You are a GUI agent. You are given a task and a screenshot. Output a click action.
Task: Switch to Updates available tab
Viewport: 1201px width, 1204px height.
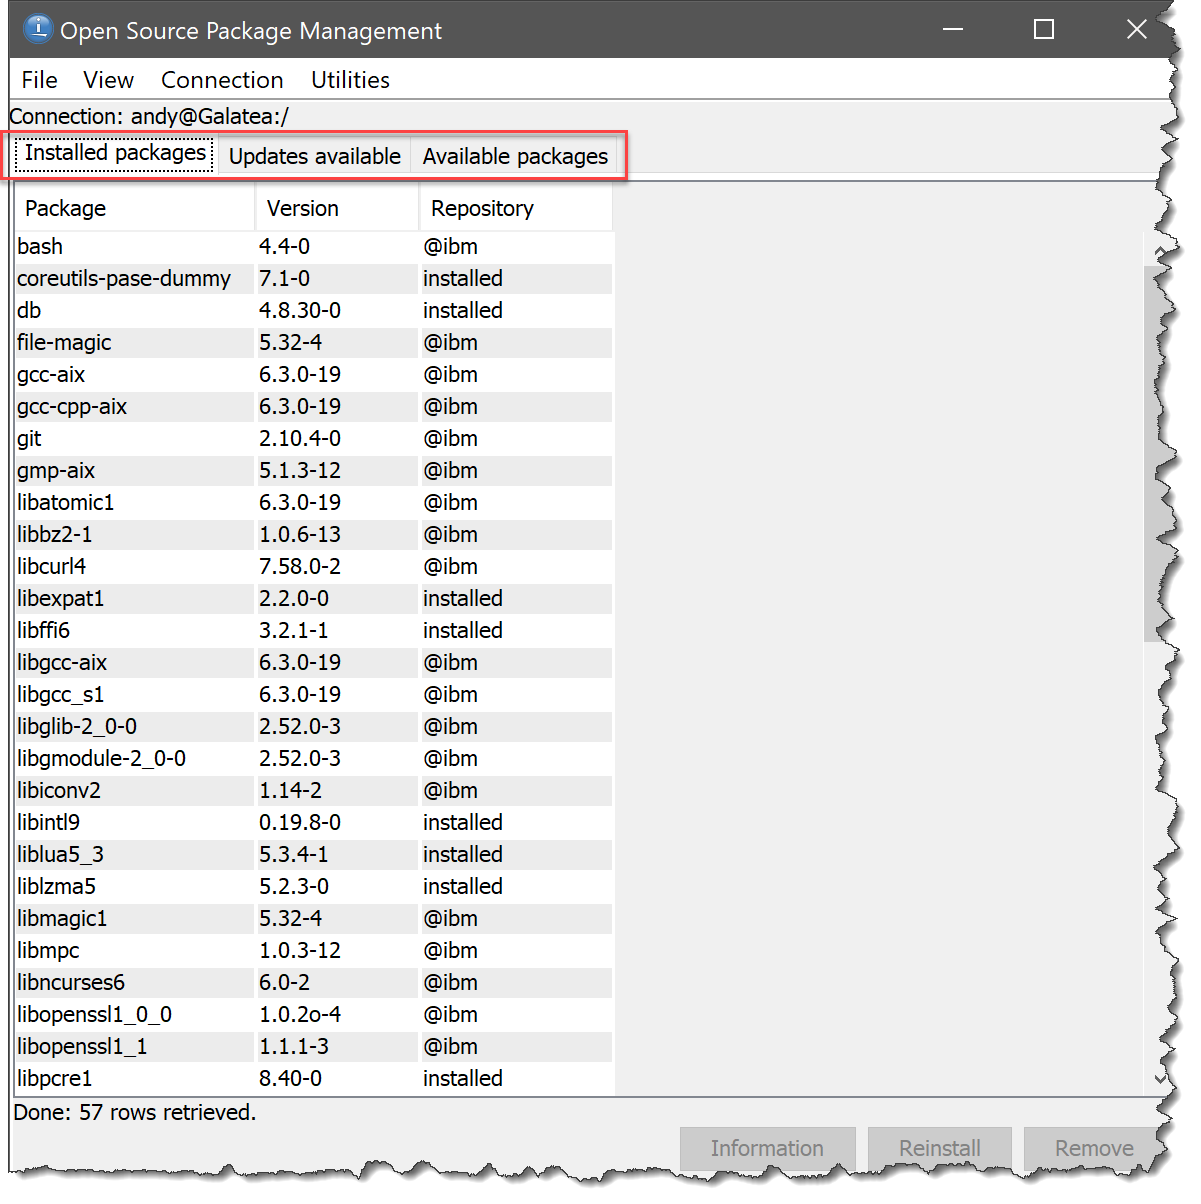(314, 157)
